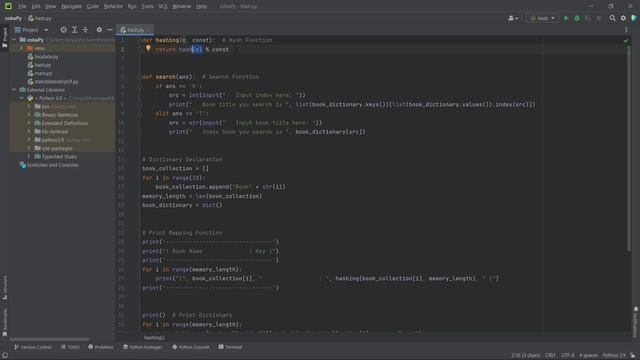This screenshot has height=360, width=640.
Task: Click the hashing() breadcrumb below the editor
Action: [x=154, y=338]
